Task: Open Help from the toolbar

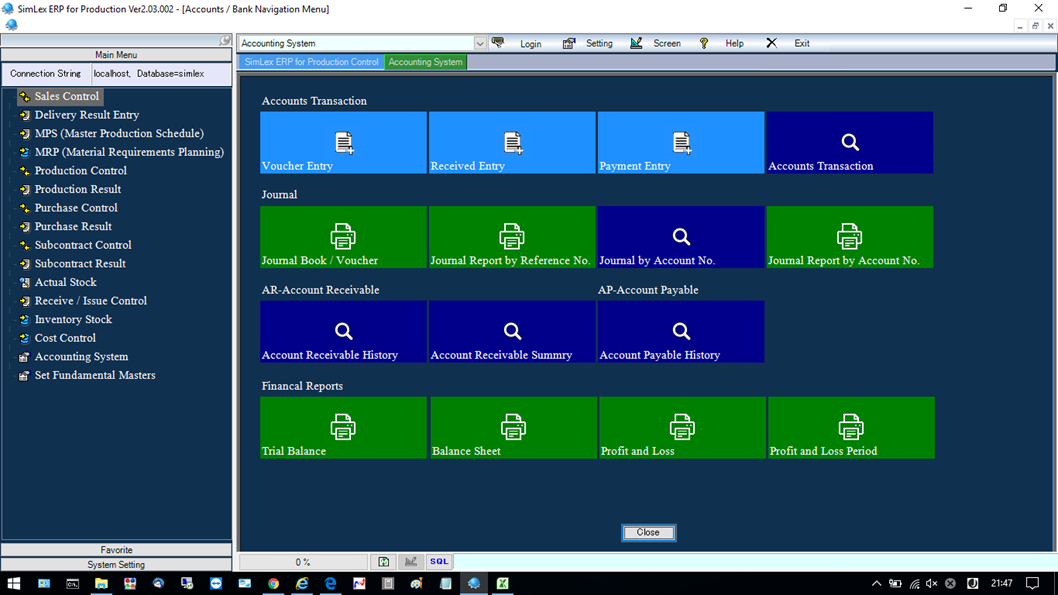Action: [x=722, y=43]
